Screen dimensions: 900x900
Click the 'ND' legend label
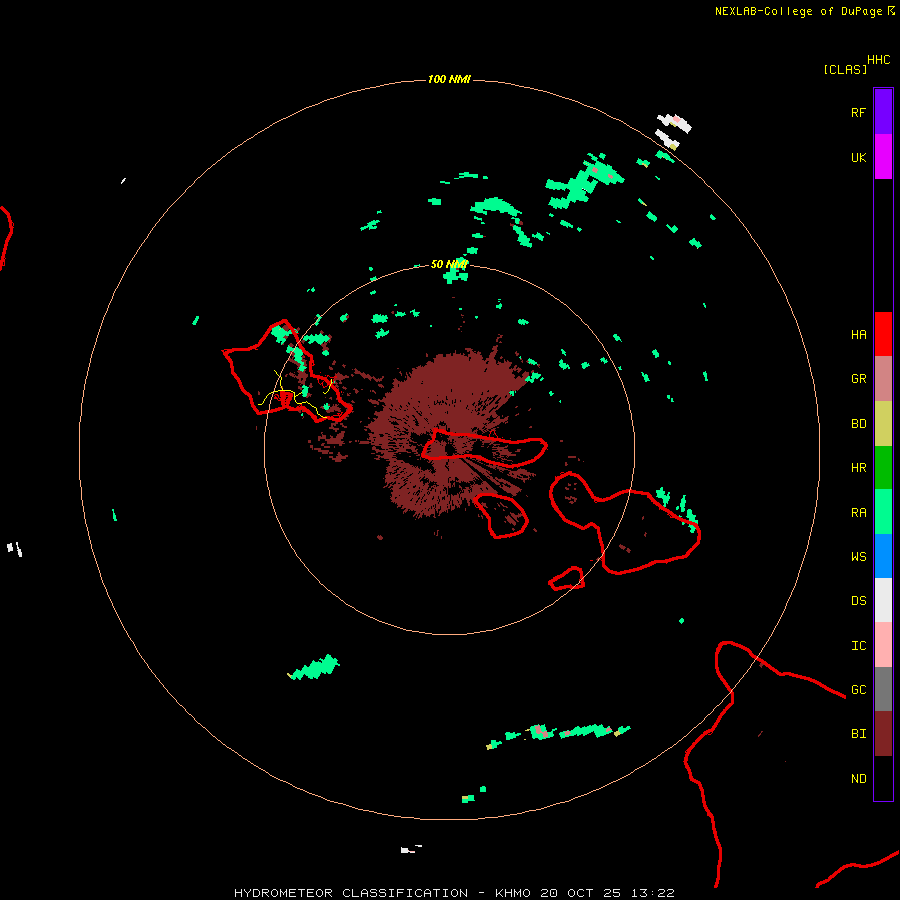tap(858, 779)
